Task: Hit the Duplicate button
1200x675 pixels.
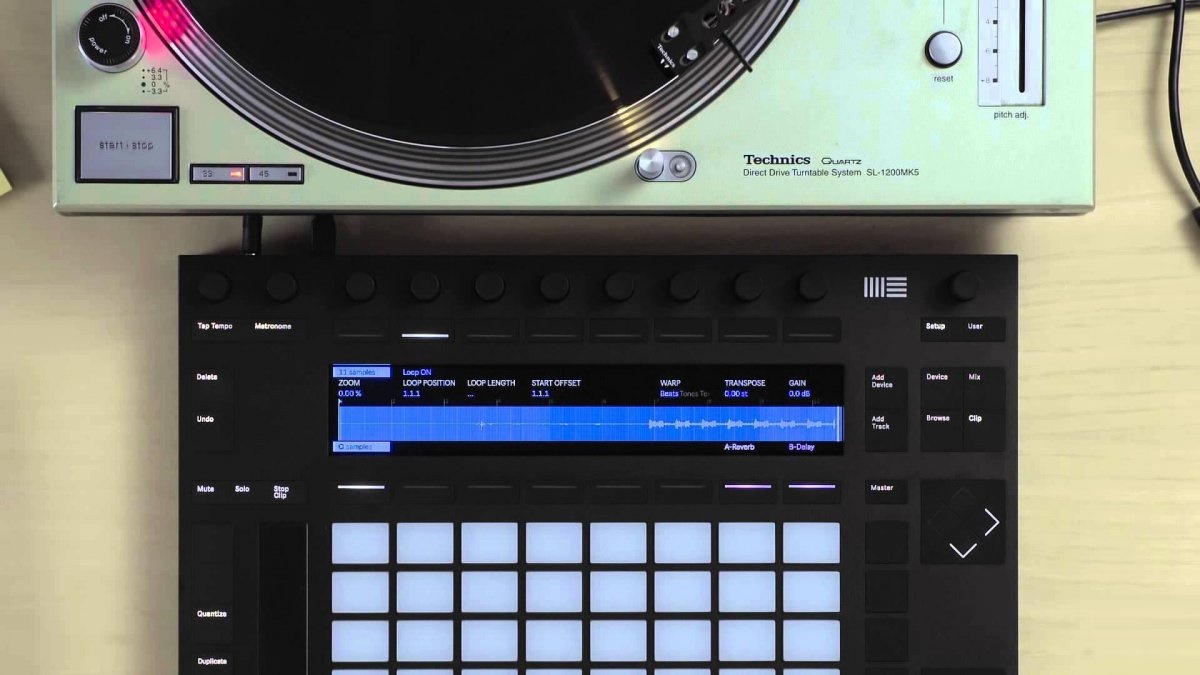Action: [212, 661]
